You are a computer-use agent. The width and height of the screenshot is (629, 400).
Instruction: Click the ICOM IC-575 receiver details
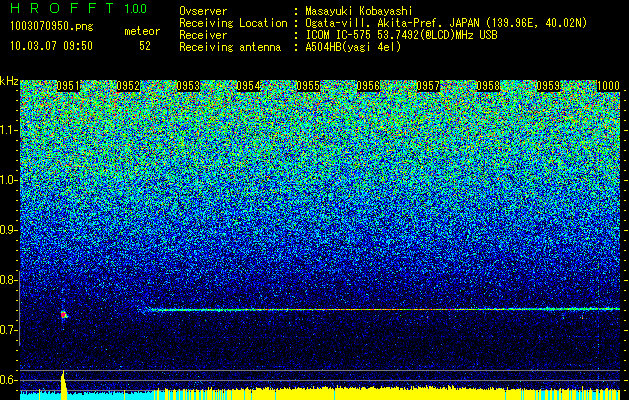[x=402, y=35]
